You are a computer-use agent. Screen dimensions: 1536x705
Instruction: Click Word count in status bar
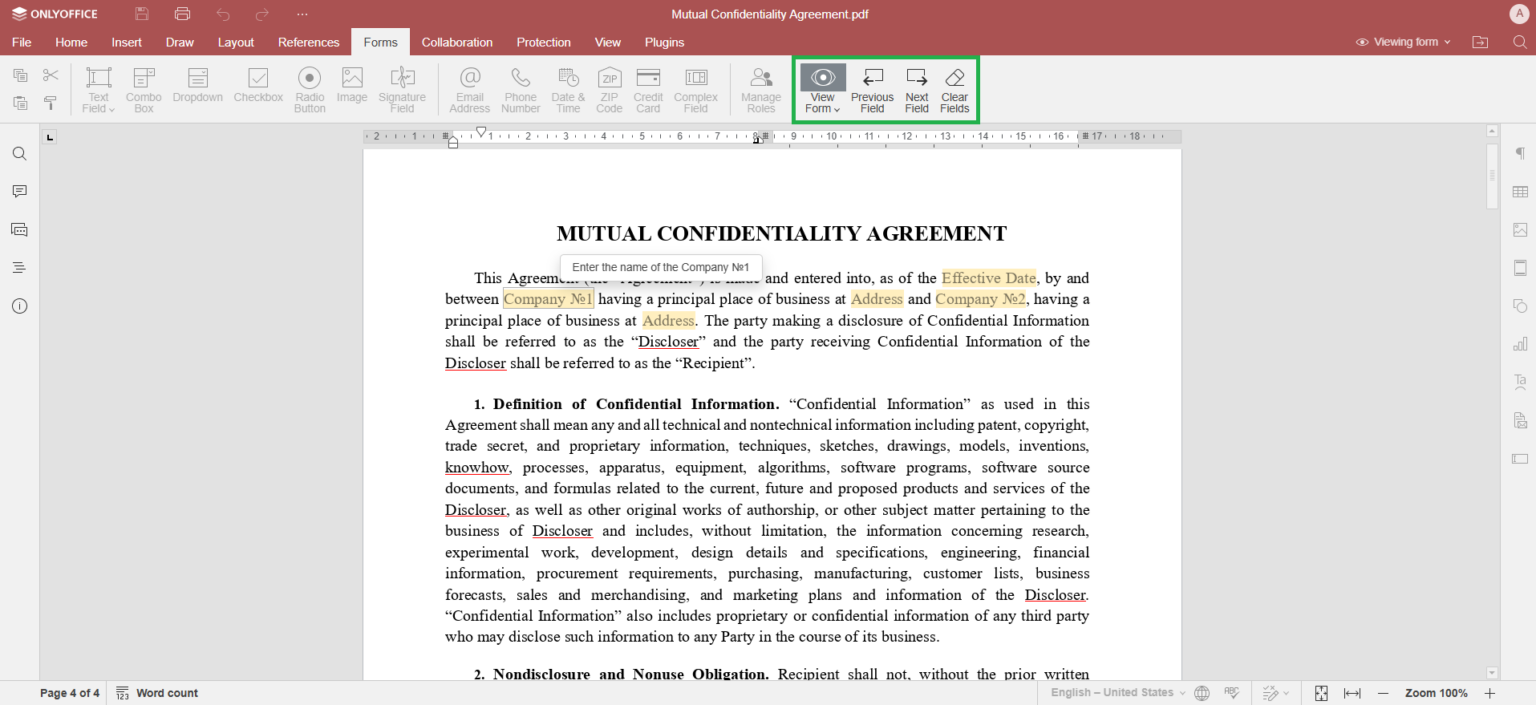157,693
